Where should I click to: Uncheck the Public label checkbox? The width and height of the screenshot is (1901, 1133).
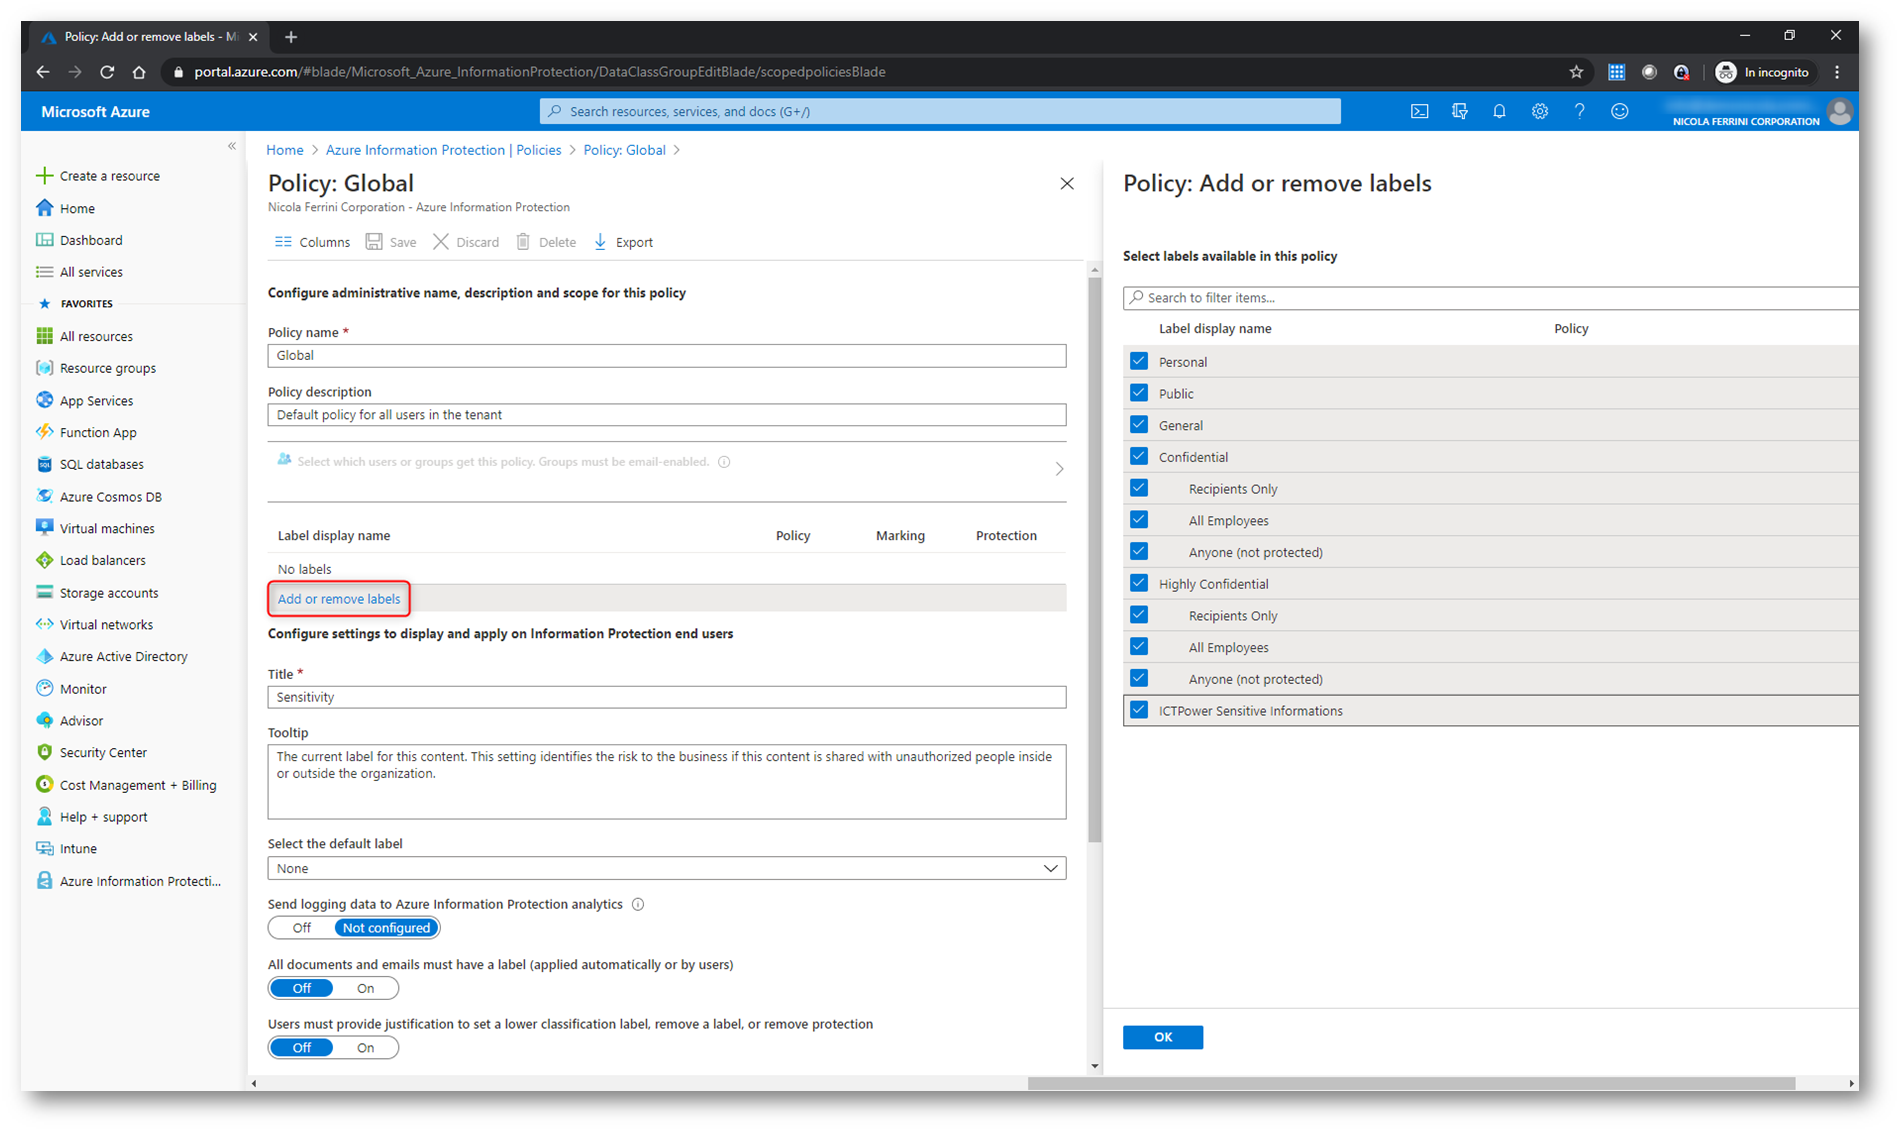coord(1138,393)
